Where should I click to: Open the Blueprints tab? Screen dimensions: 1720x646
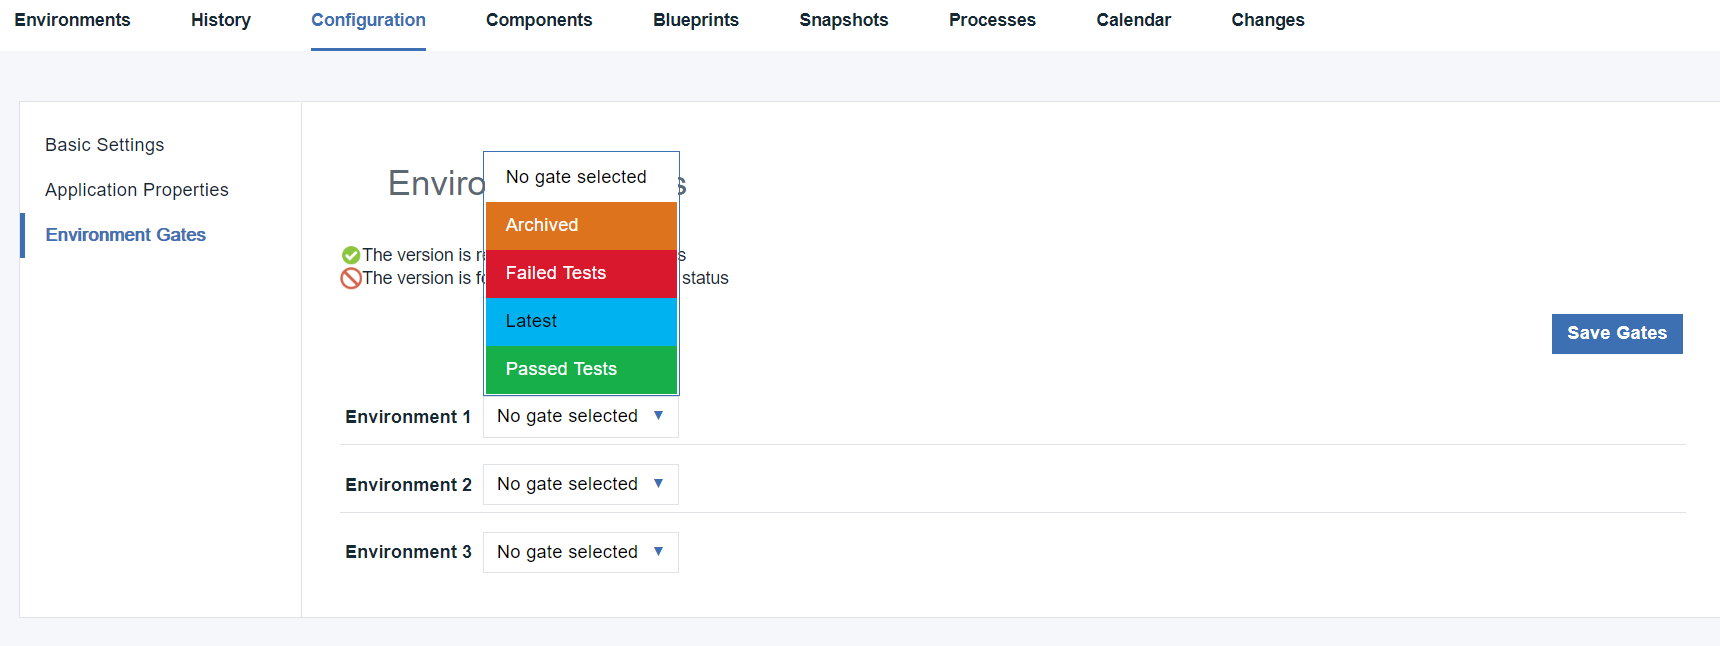(x=696, y=20)
